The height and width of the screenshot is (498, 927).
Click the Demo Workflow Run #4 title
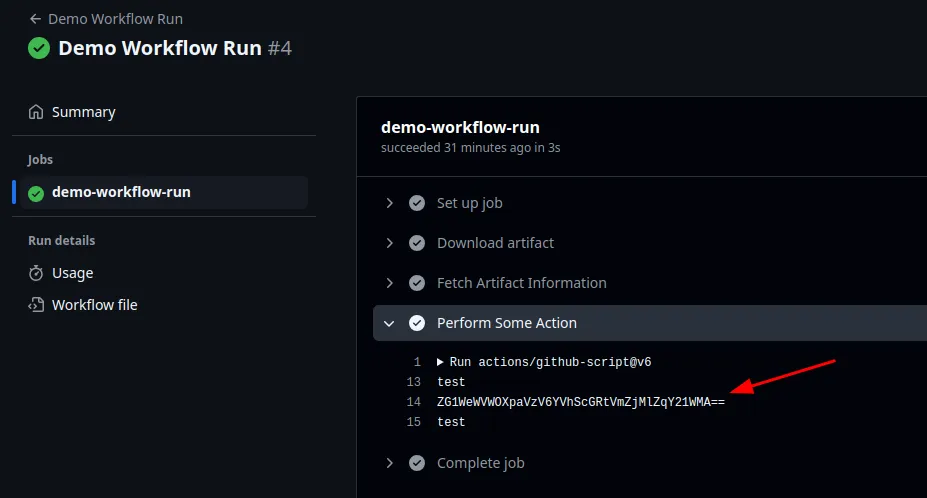pyautogui.click(x=175, y=48)
